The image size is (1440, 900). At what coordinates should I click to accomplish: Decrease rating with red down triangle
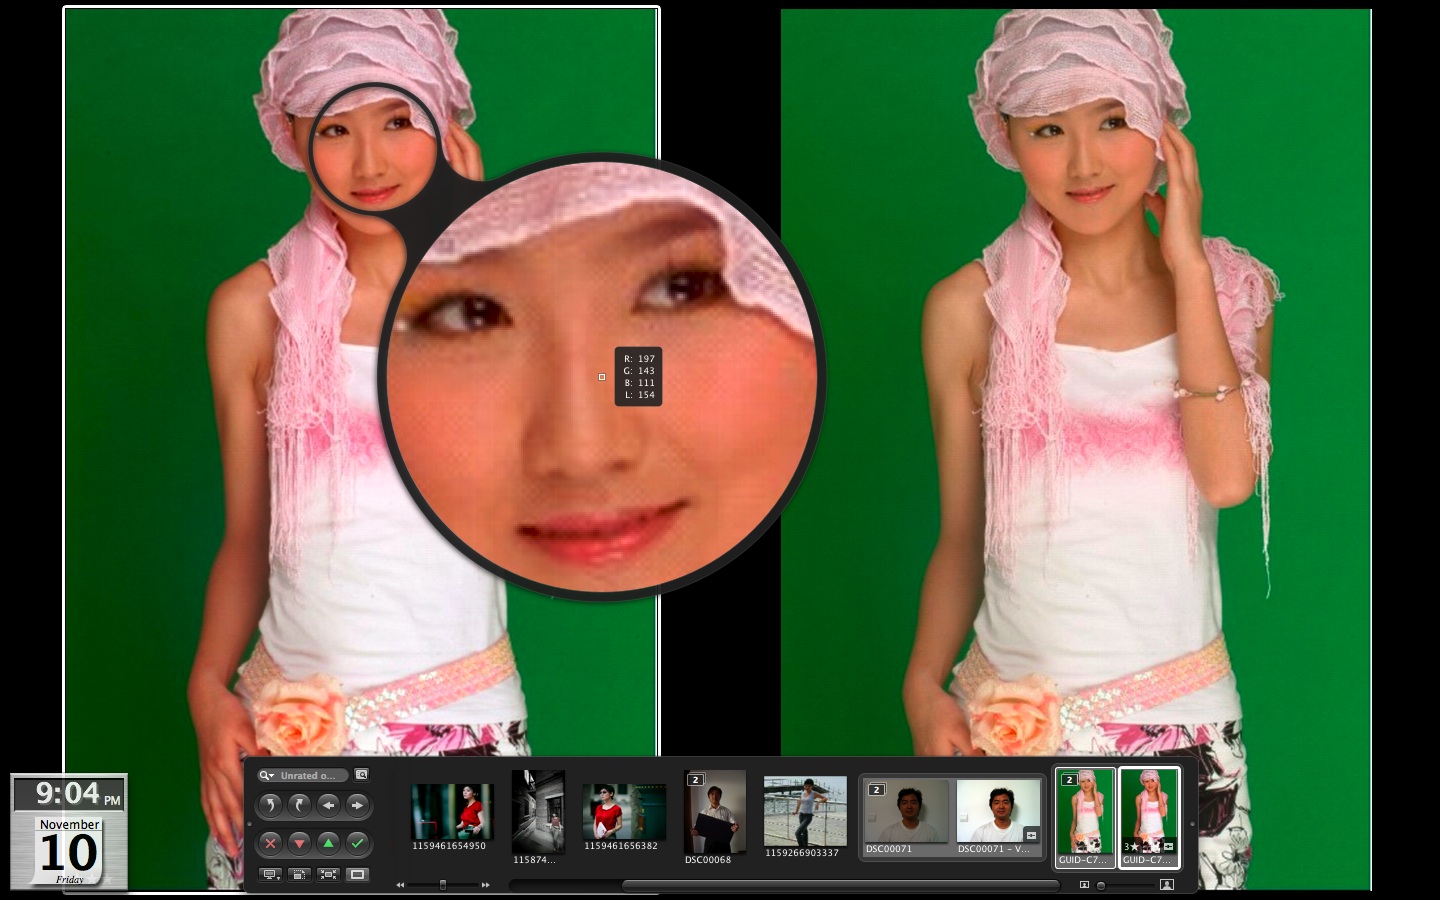(x=300, y=844)
